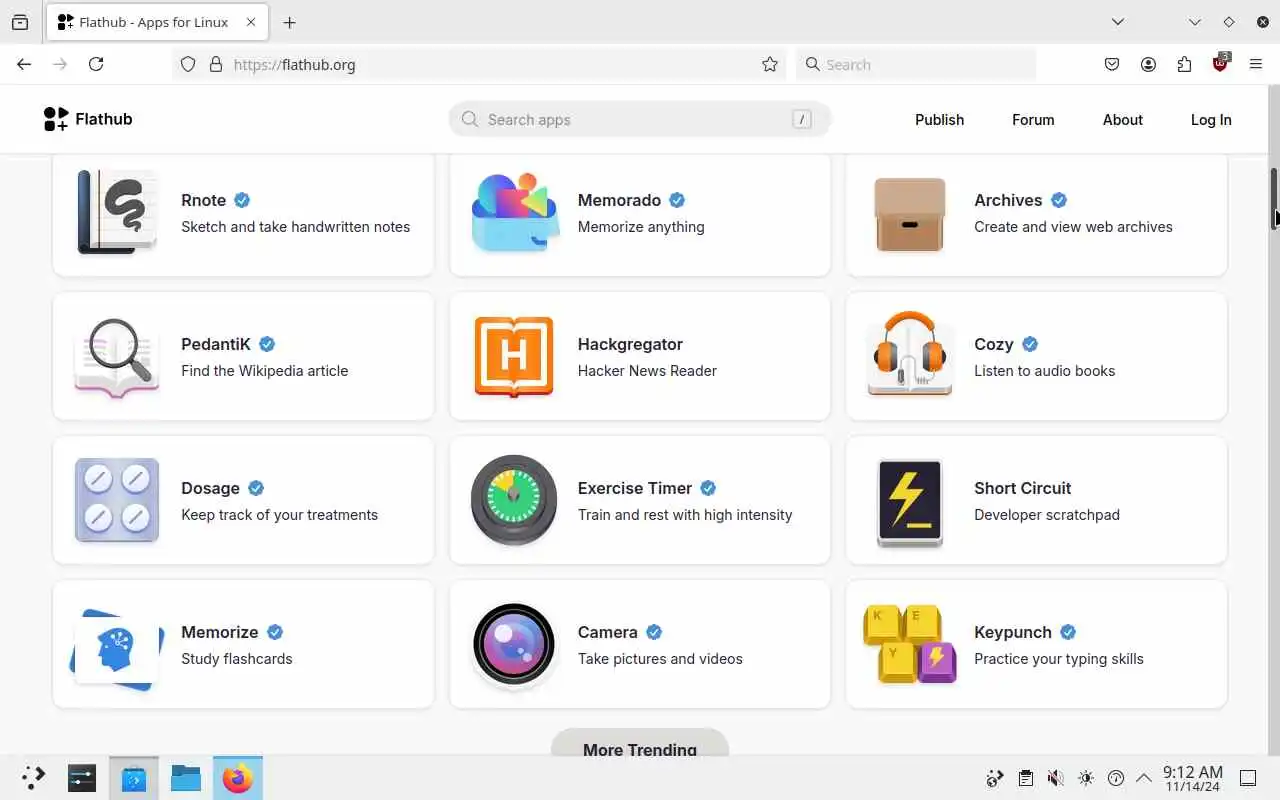1280x800 pixels.
Task: Open the brightness tray icon
Action: [x=1086, y=778]
